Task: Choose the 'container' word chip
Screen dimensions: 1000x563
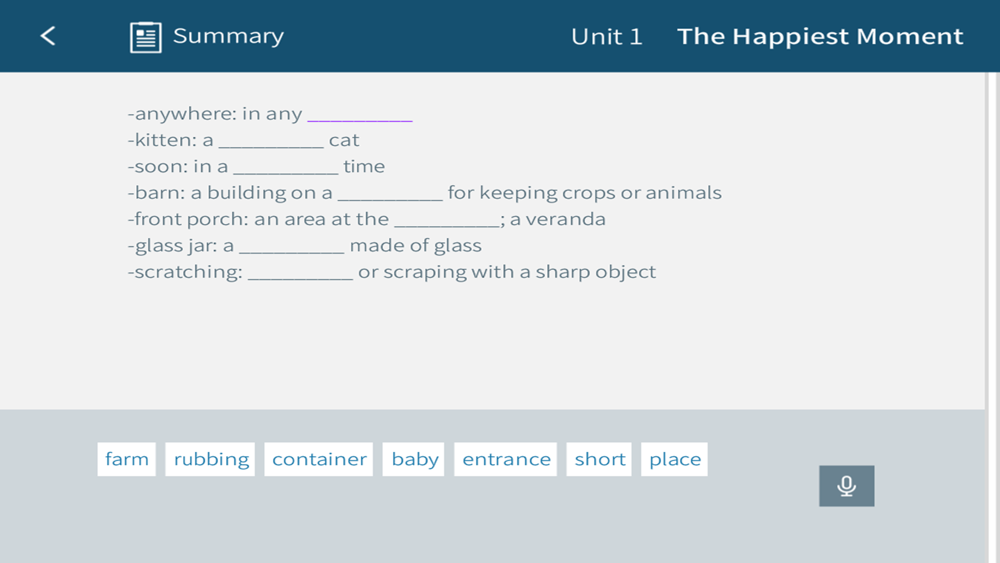Action: [319, 459]
